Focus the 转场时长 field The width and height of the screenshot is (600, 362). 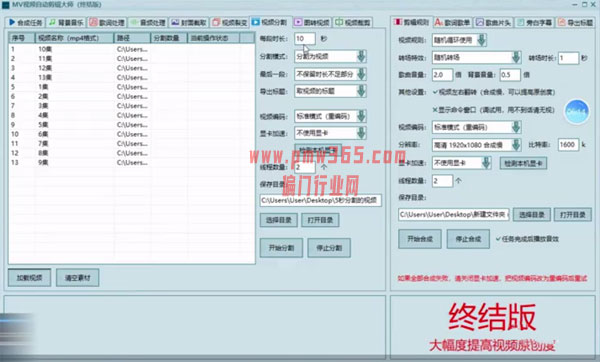pos(568,58)
